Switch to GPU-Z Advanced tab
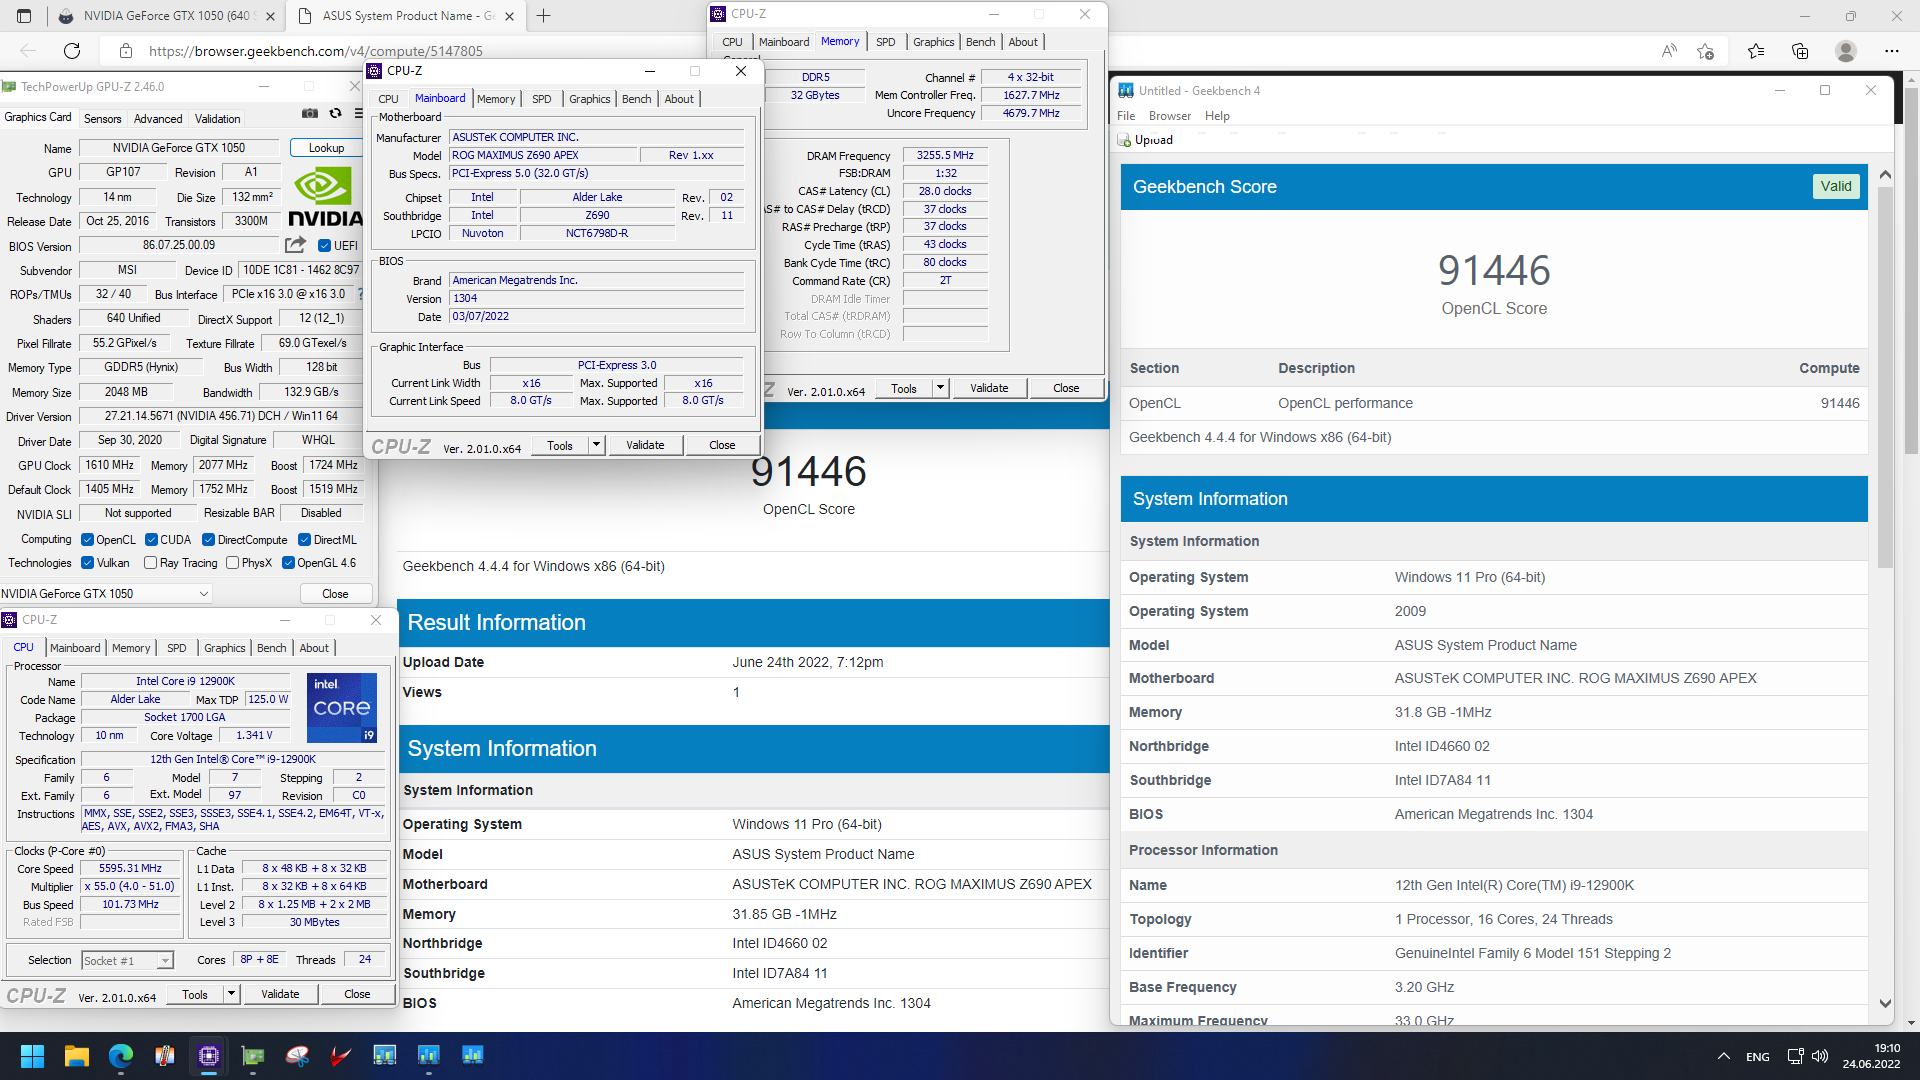This screenshot has width=1920, height=1080. pyautogui.click(x=158, y=118)
